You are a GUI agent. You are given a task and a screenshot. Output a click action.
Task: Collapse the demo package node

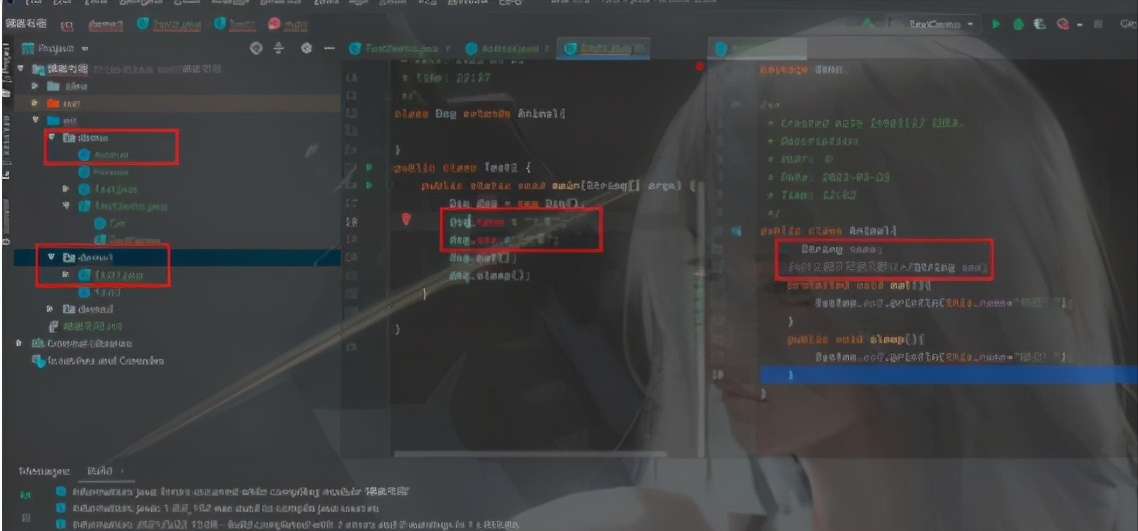pyautogui.click(x=52, y=137)
